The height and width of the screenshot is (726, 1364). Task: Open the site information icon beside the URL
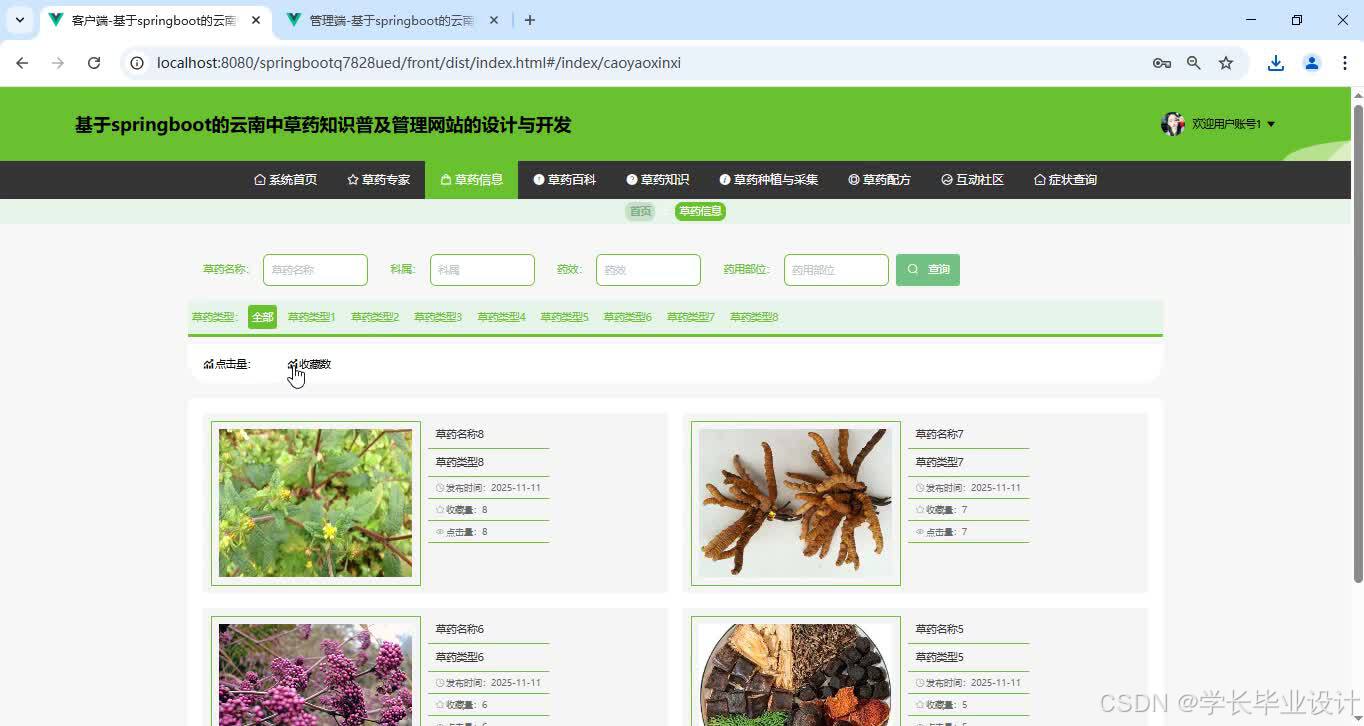pos(138,63)
